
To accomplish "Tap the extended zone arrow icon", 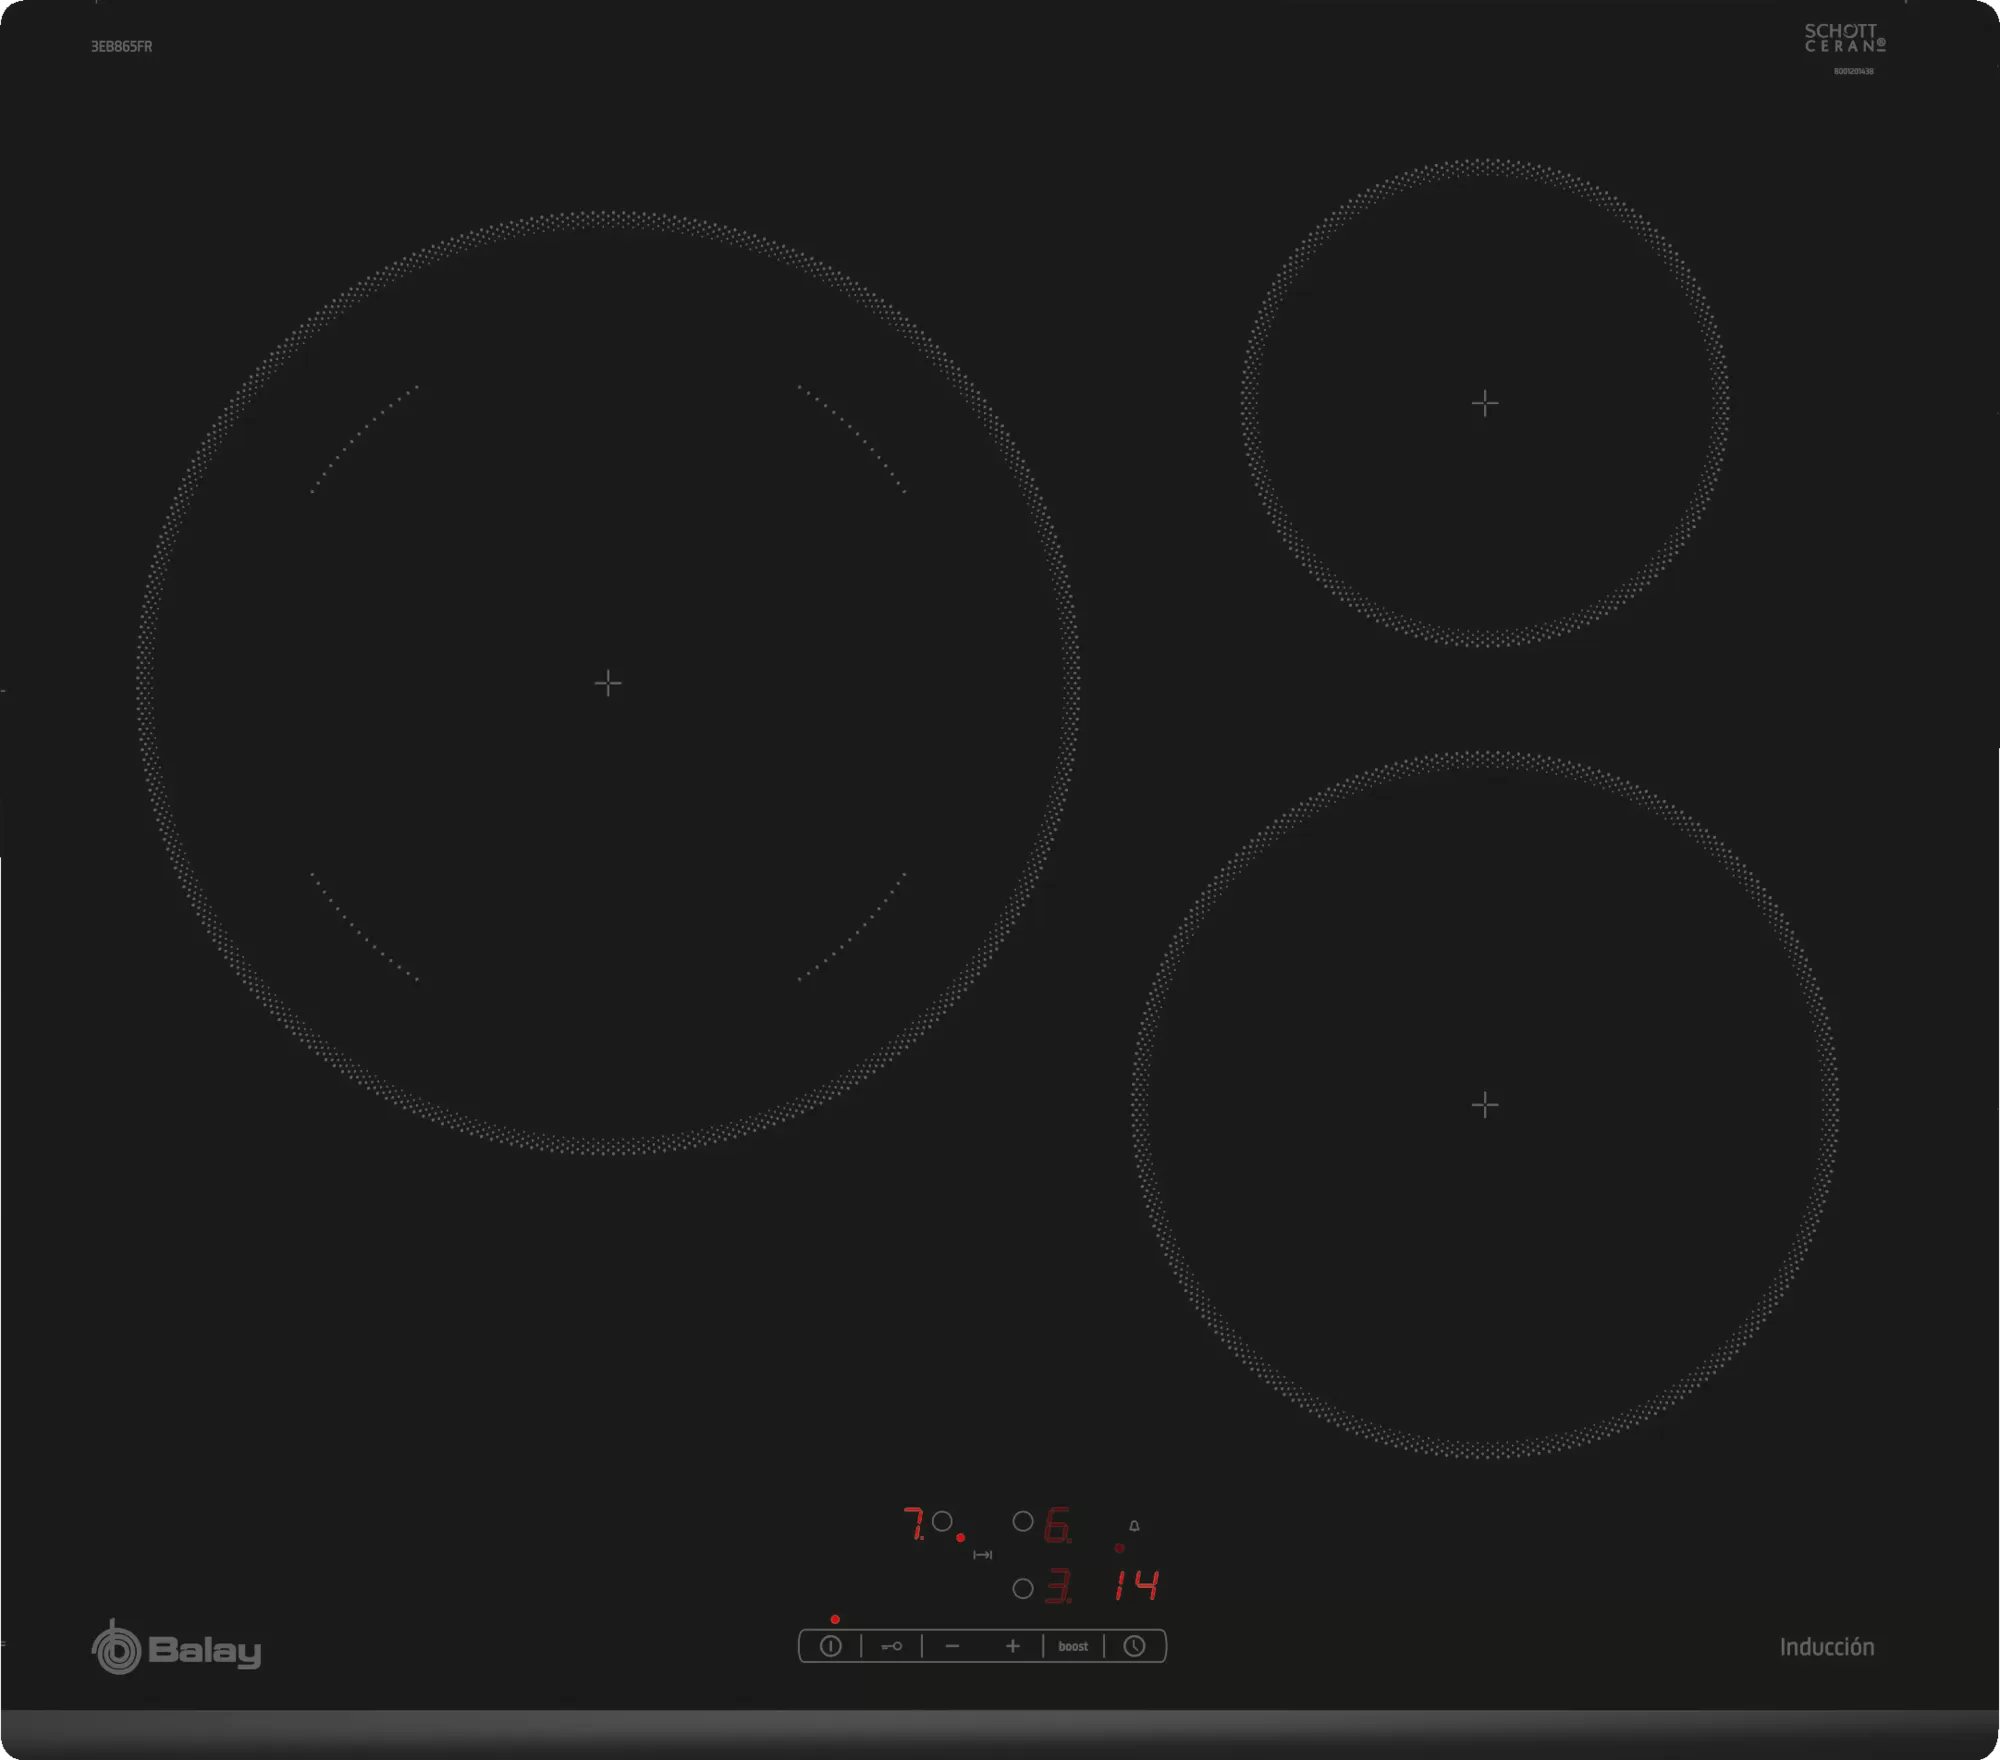I will (x=983, y=1555).
